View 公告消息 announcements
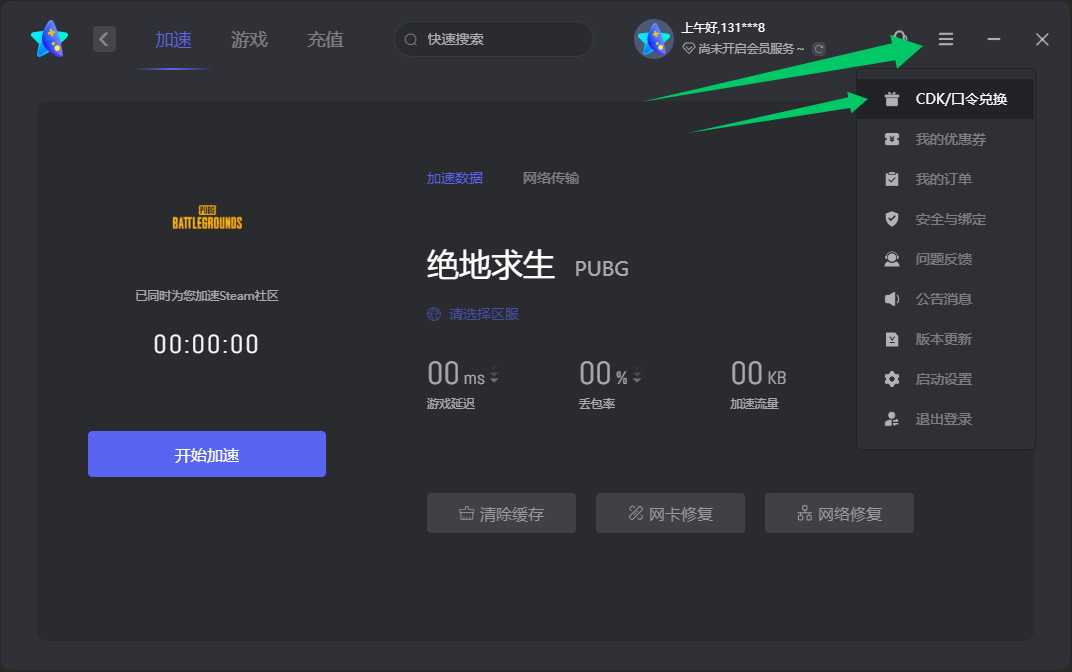 (945, 299)
